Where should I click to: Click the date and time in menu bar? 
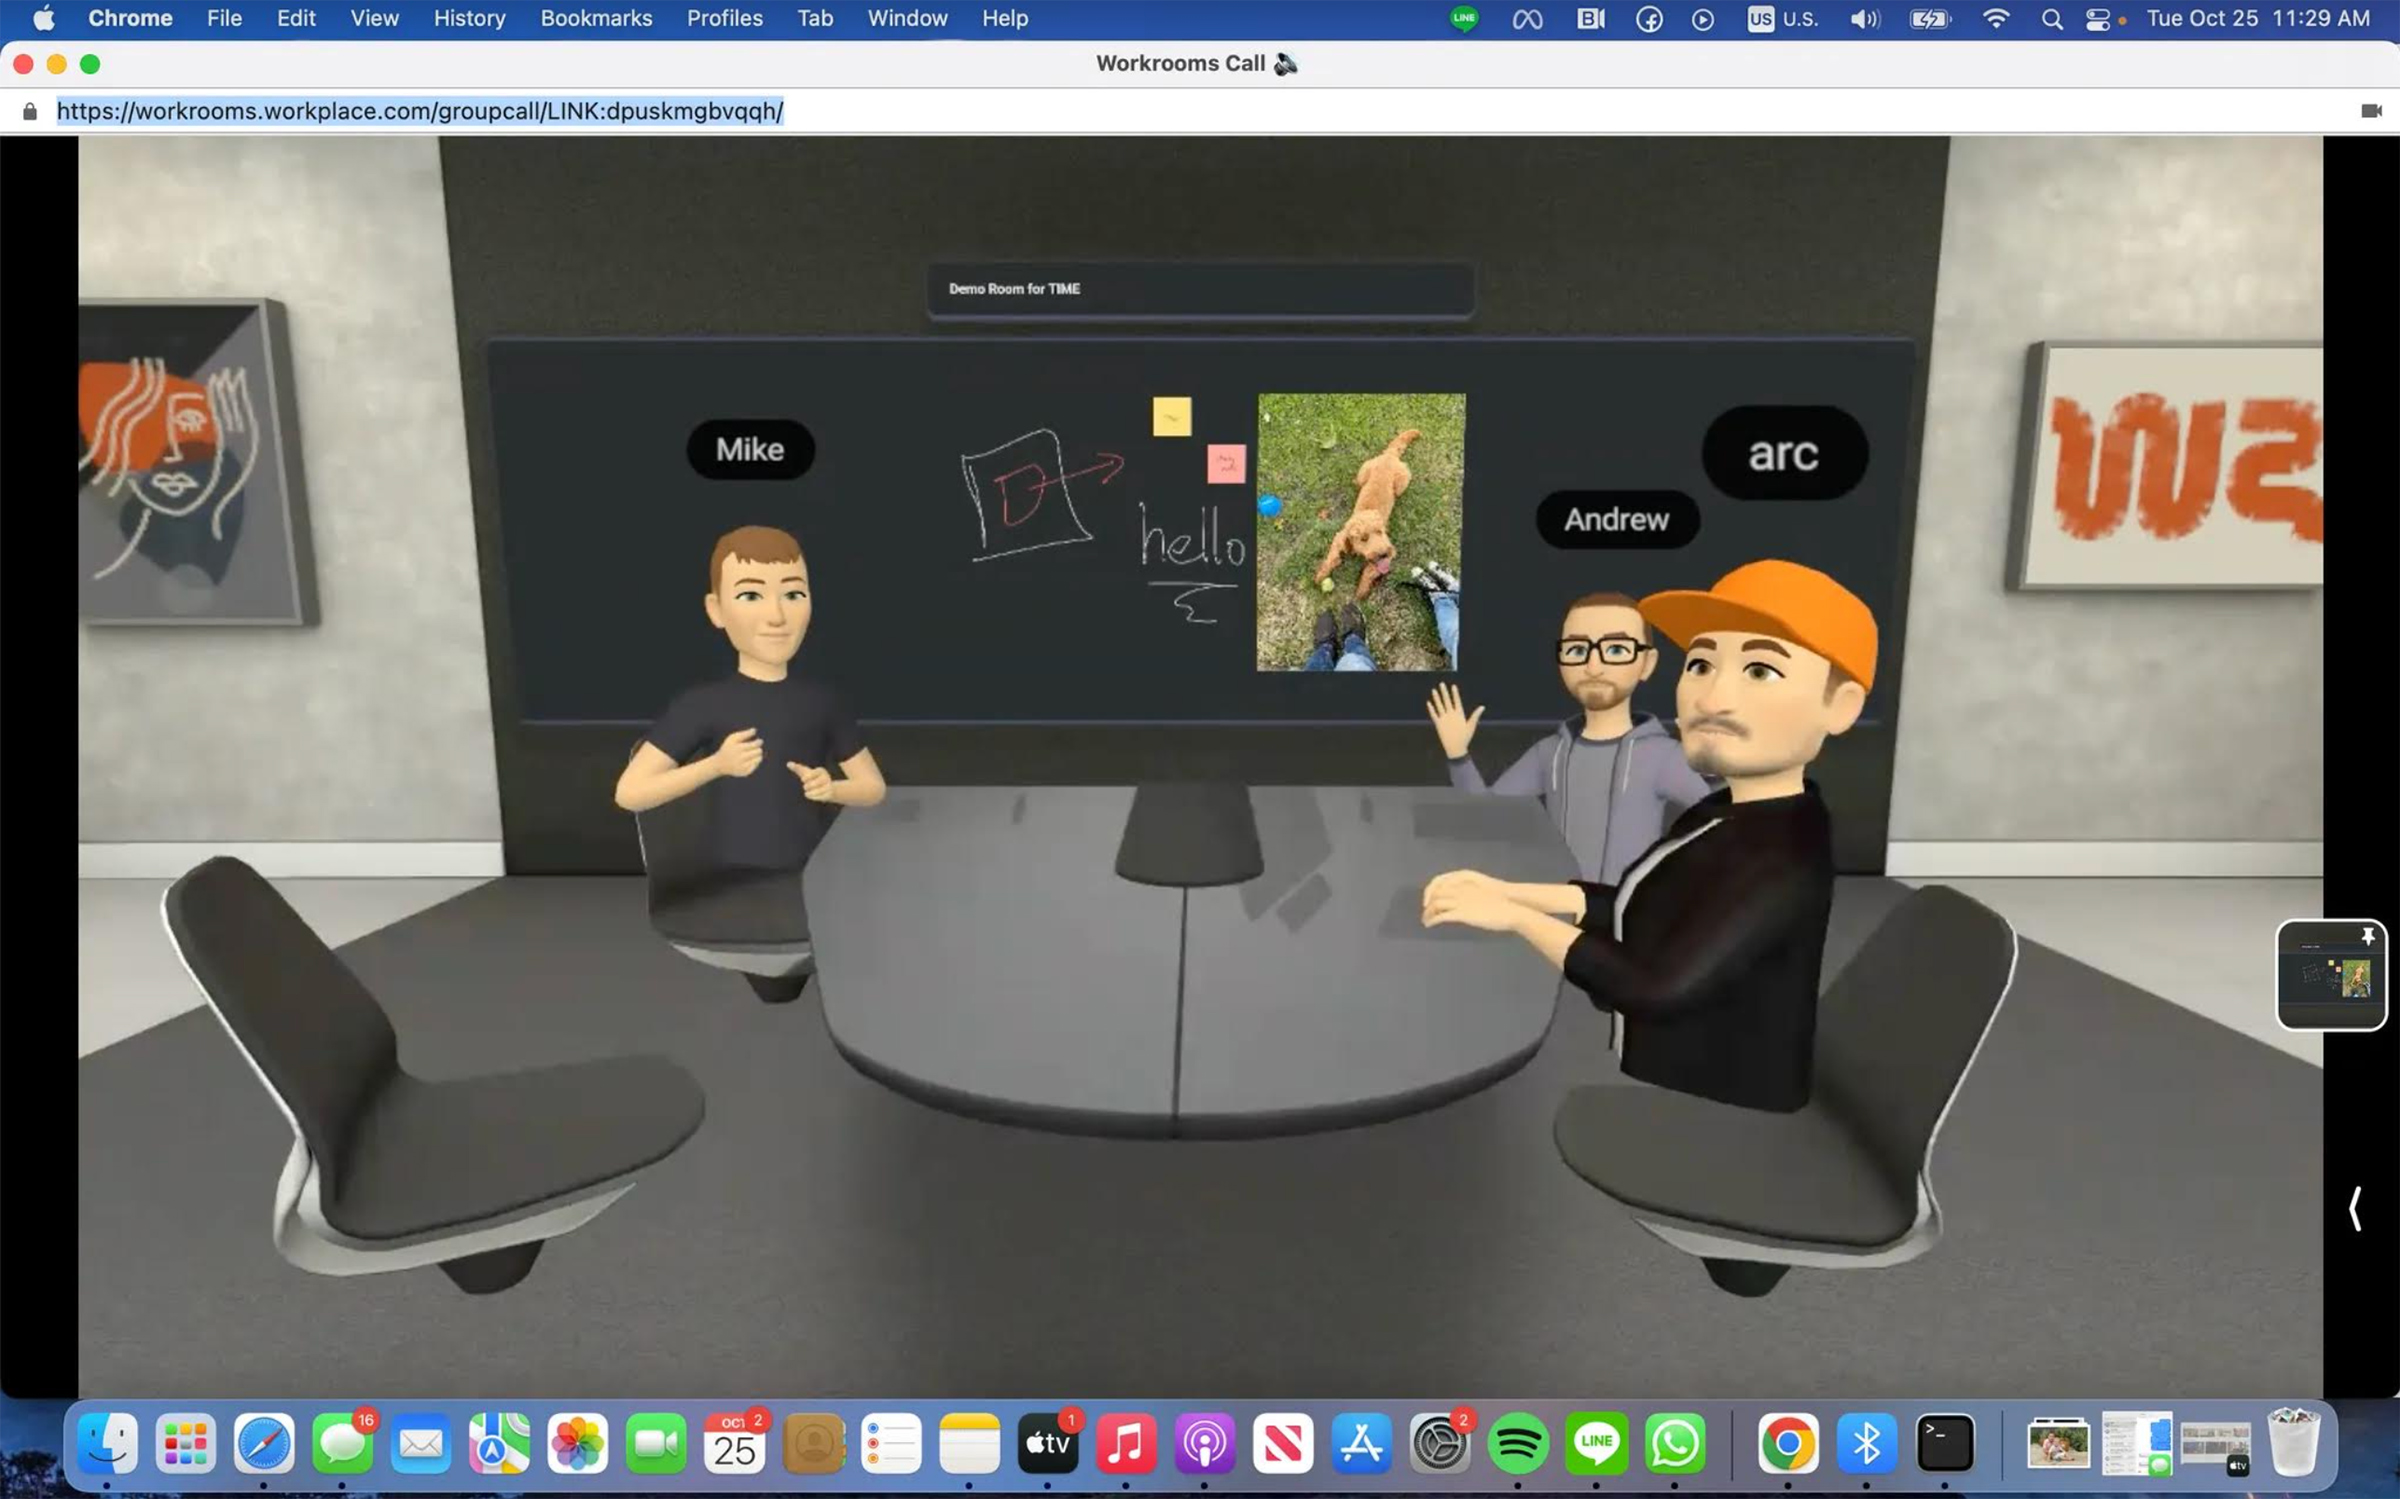pos(2258,18)
